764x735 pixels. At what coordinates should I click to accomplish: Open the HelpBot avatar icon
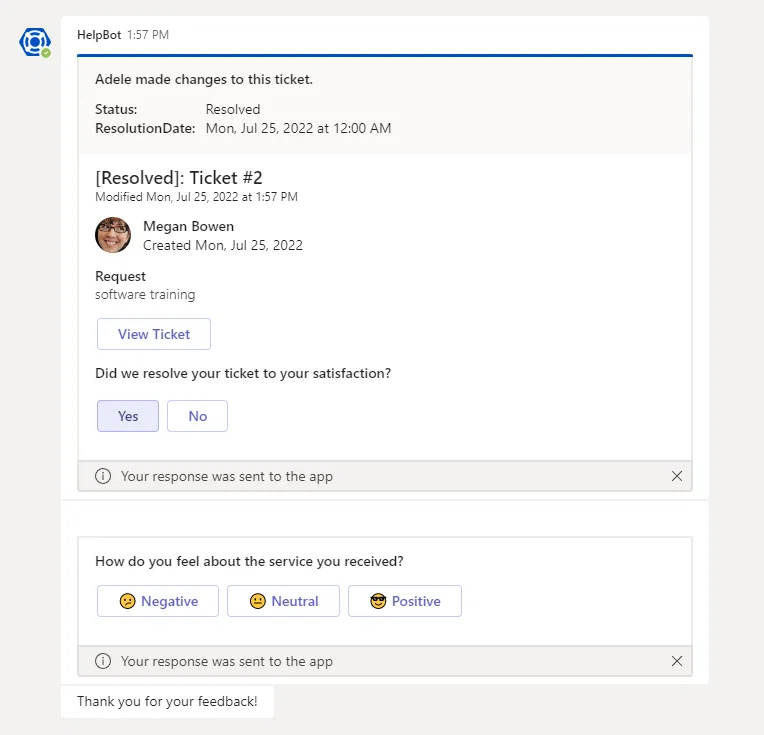point(35,42)
